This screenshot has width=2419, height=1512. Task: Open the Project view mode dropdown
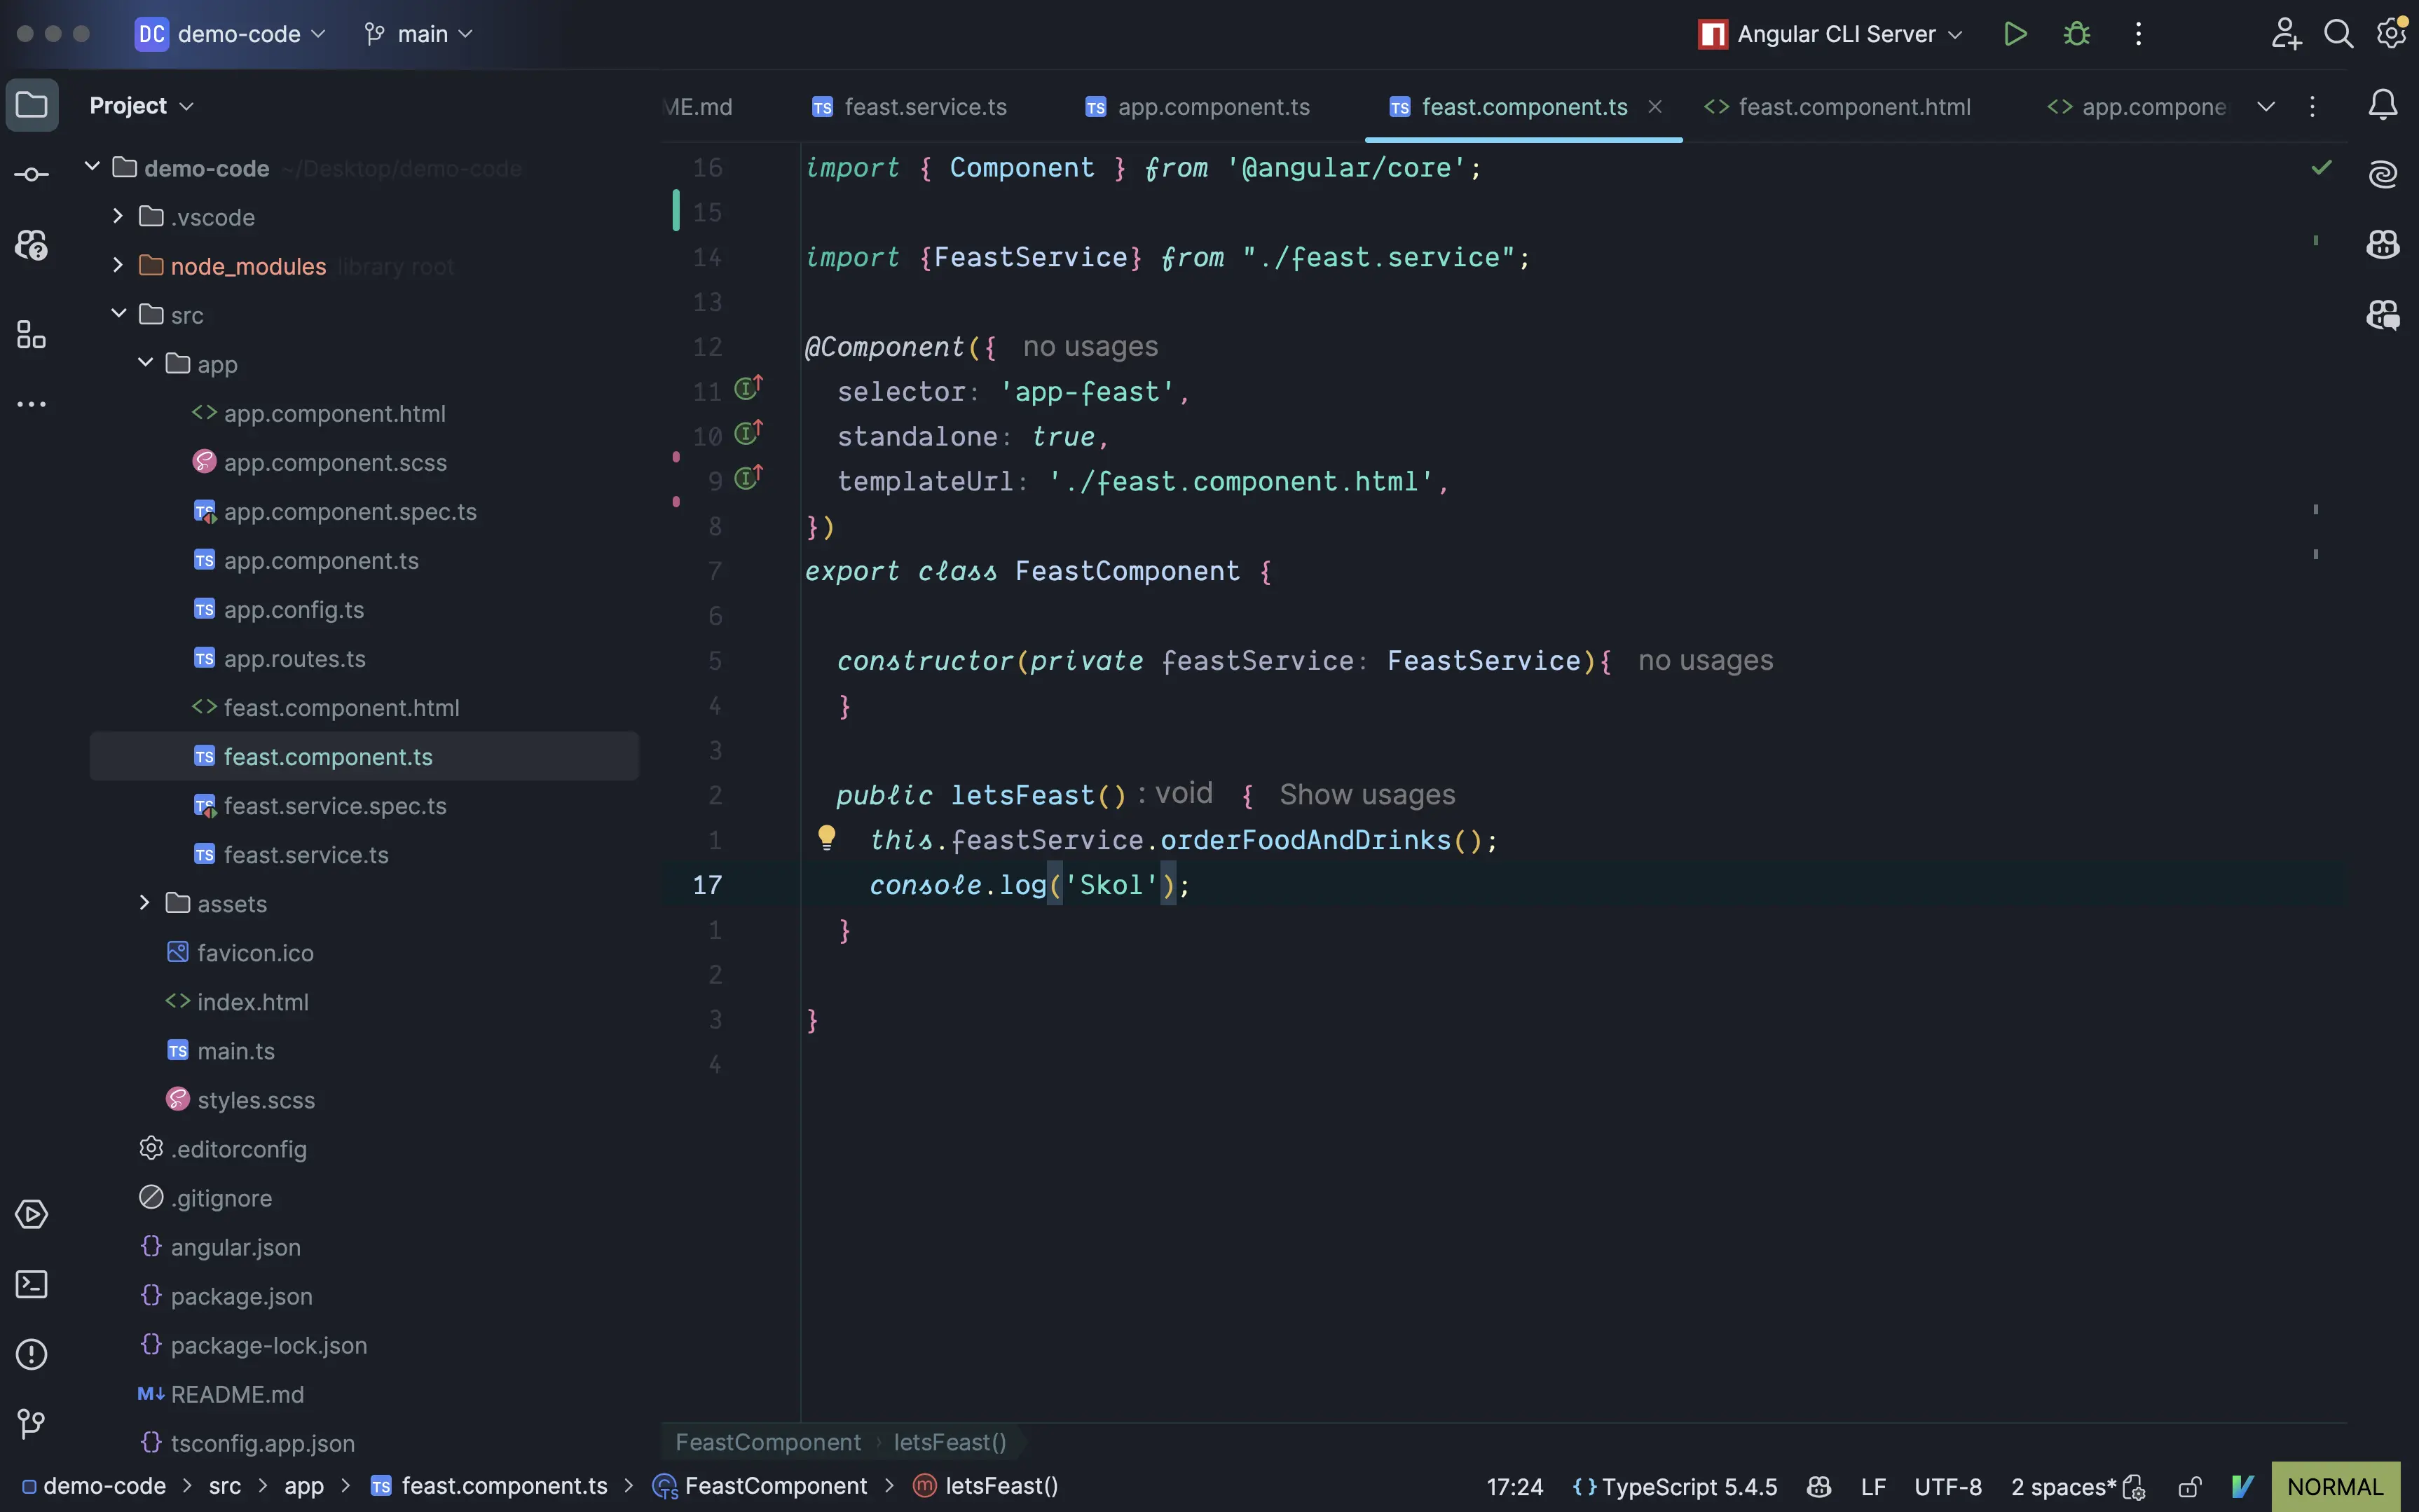click(x=141, y=105)
